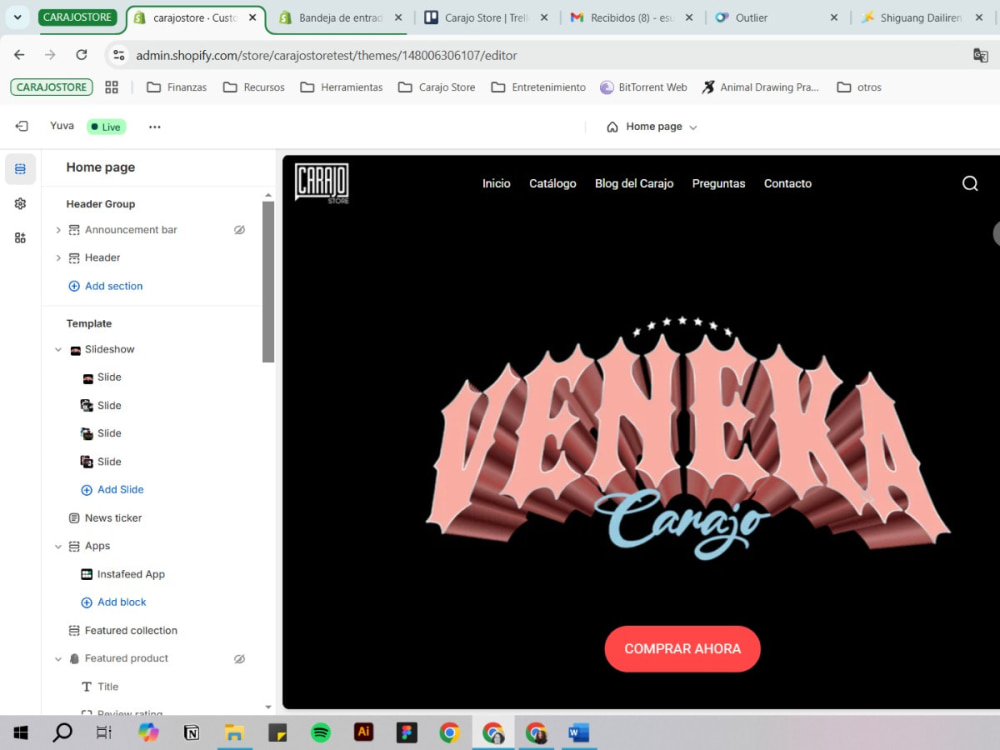Open the three-dots theme actions menu
This screenshot has width=1000, height=750.
154,127
